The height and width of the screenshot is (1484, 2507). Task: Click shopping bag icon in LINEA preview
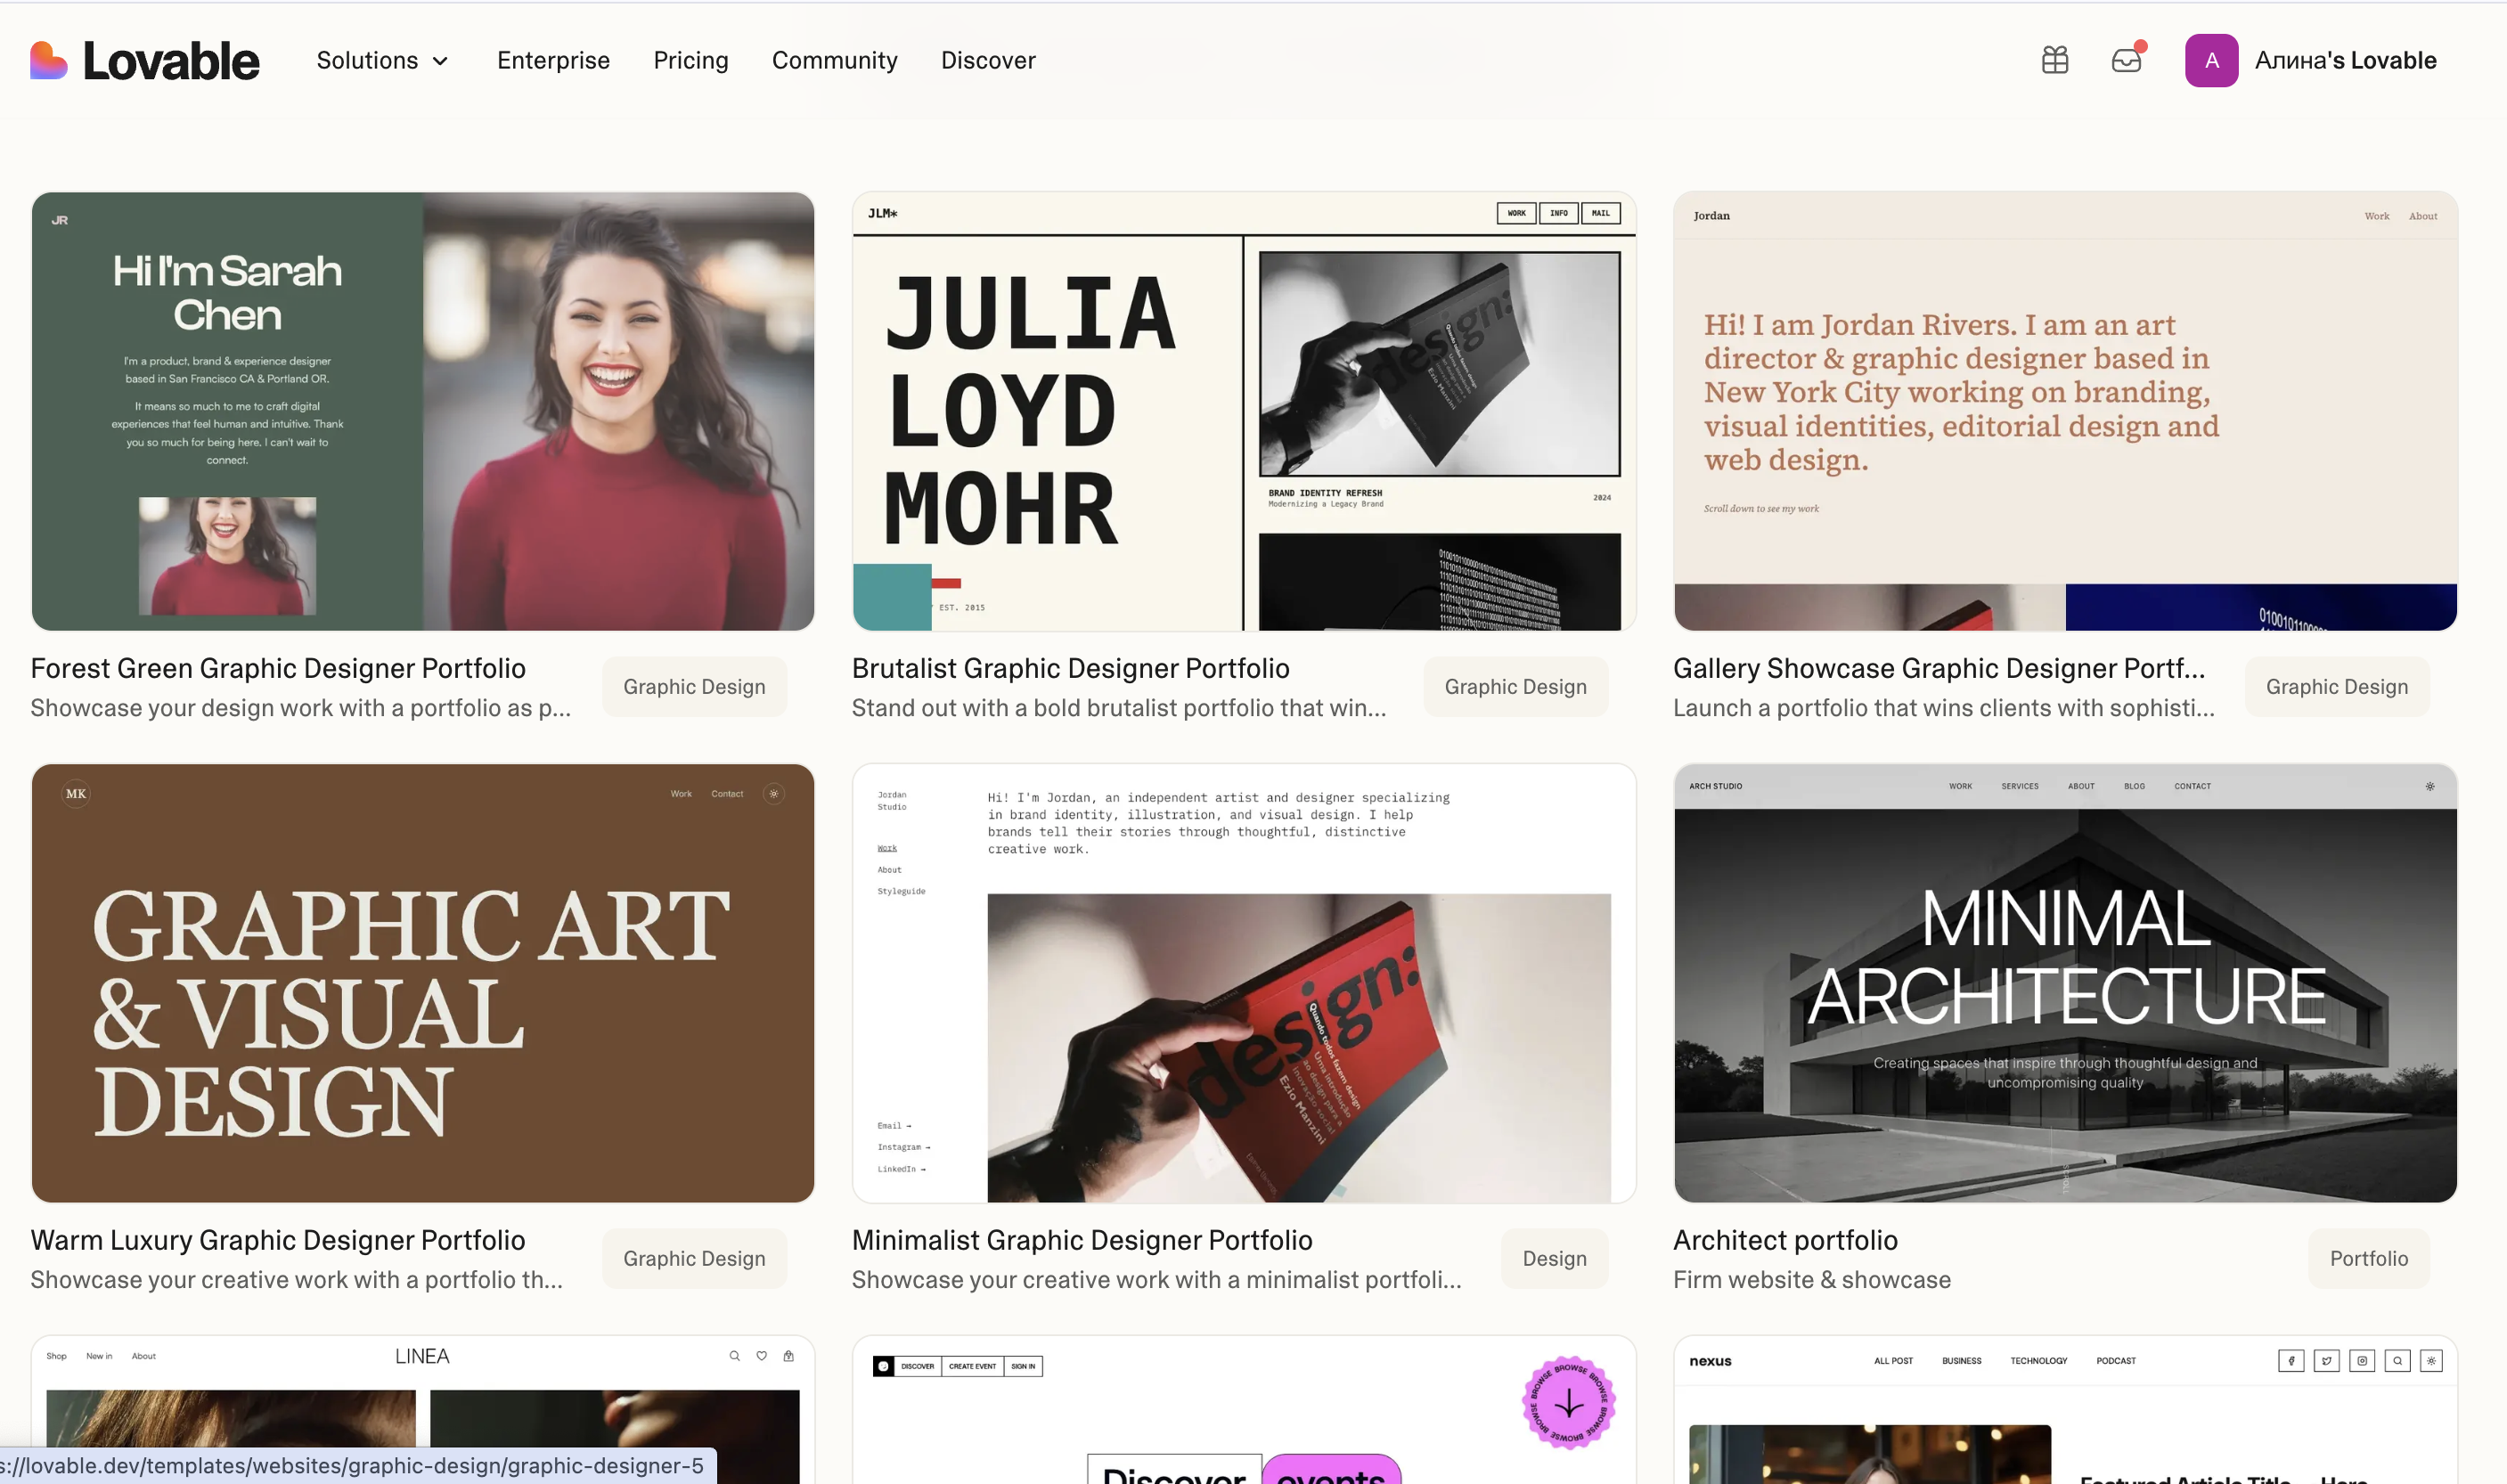tap(788, 1356)
